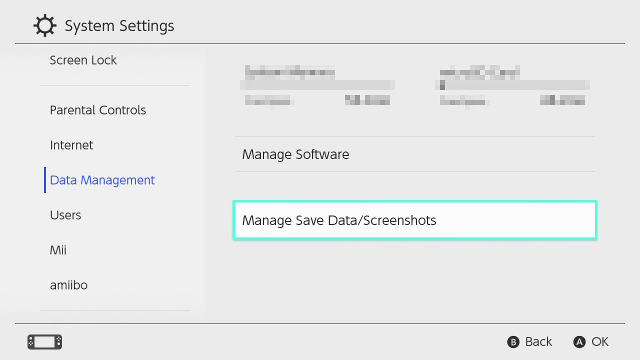Click the first blurred storage usage bar

click(318, 85)
